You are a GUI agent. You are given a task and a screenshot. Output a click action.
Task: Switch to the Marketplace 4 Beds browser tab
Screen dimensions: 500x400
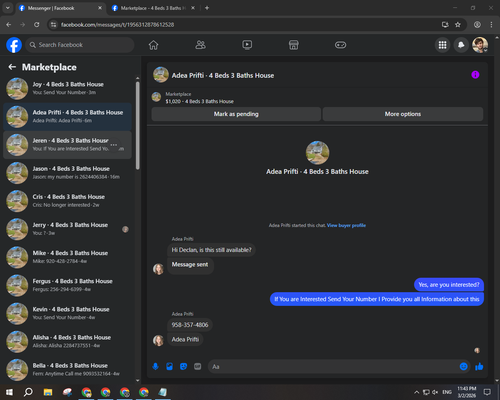153,8
